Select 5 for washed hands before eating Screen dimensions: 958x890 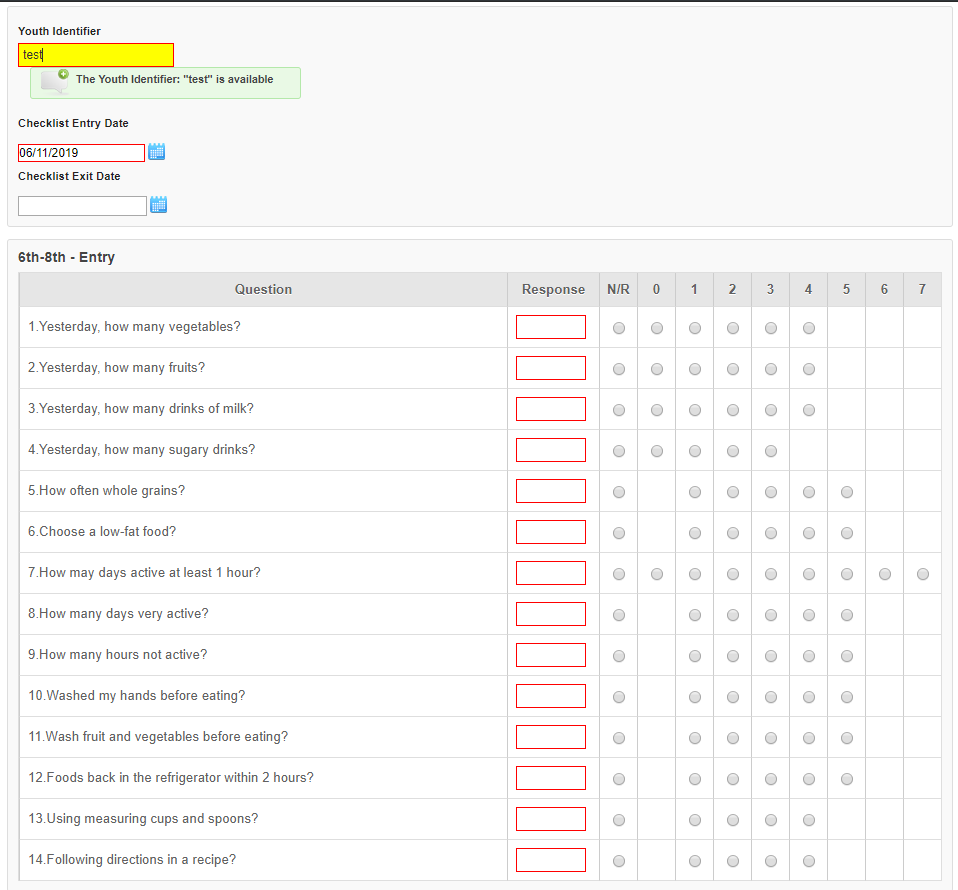point(847,696)
